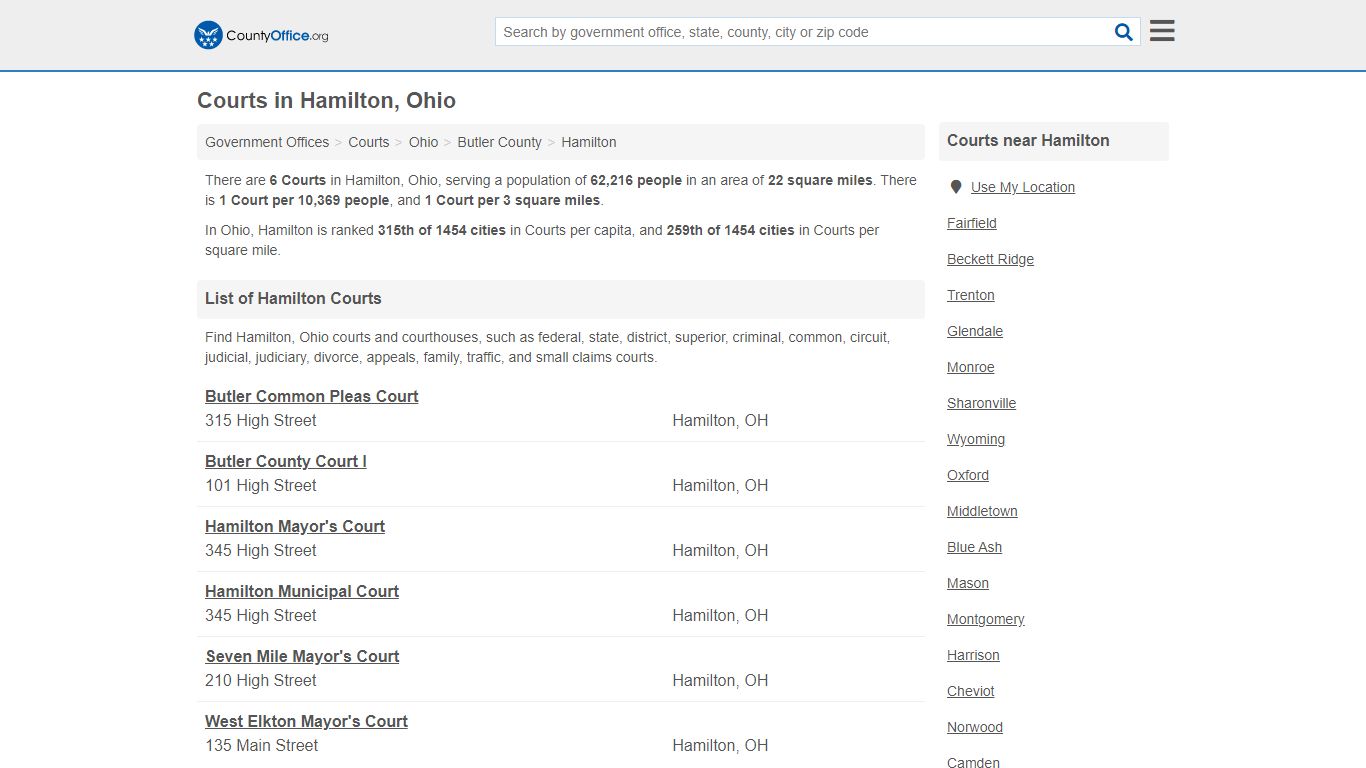Image resolution: width=1366 pixels, height=768 pixels.
Task: Click the 62,216 people population figure
Action: [x=636, y=180]
